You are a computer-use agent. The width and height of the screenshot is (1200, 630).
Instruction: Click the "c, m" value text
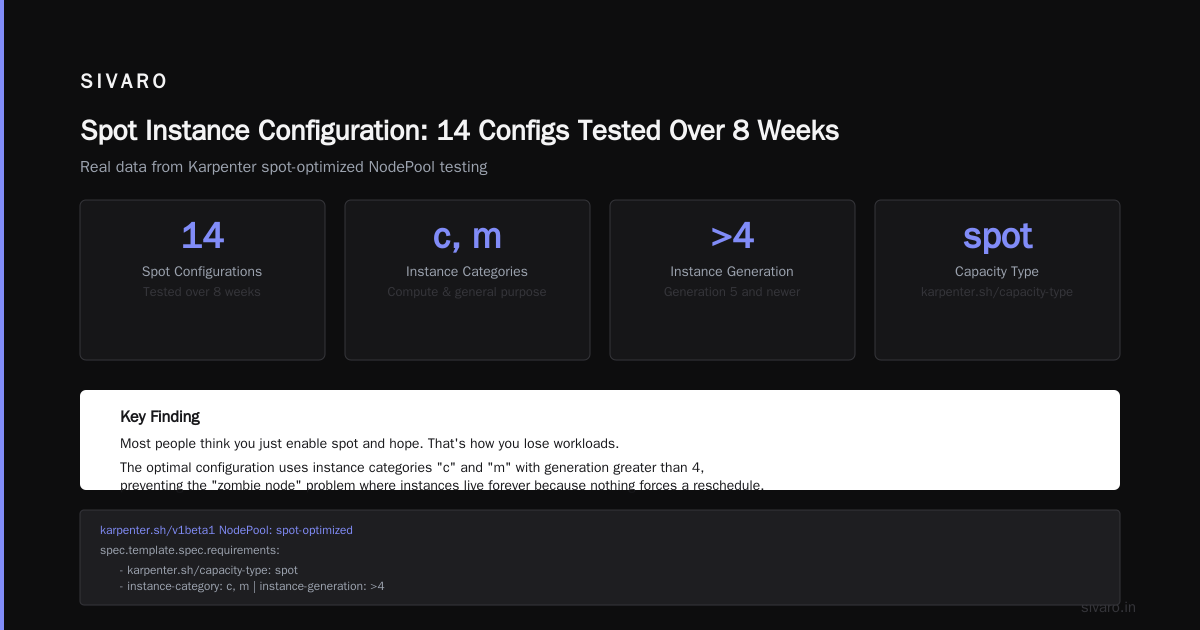pos(467,236)
